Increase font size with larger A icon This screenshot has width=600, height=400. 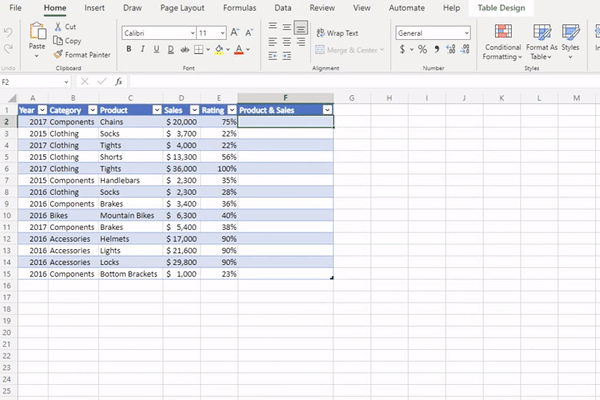235,33
